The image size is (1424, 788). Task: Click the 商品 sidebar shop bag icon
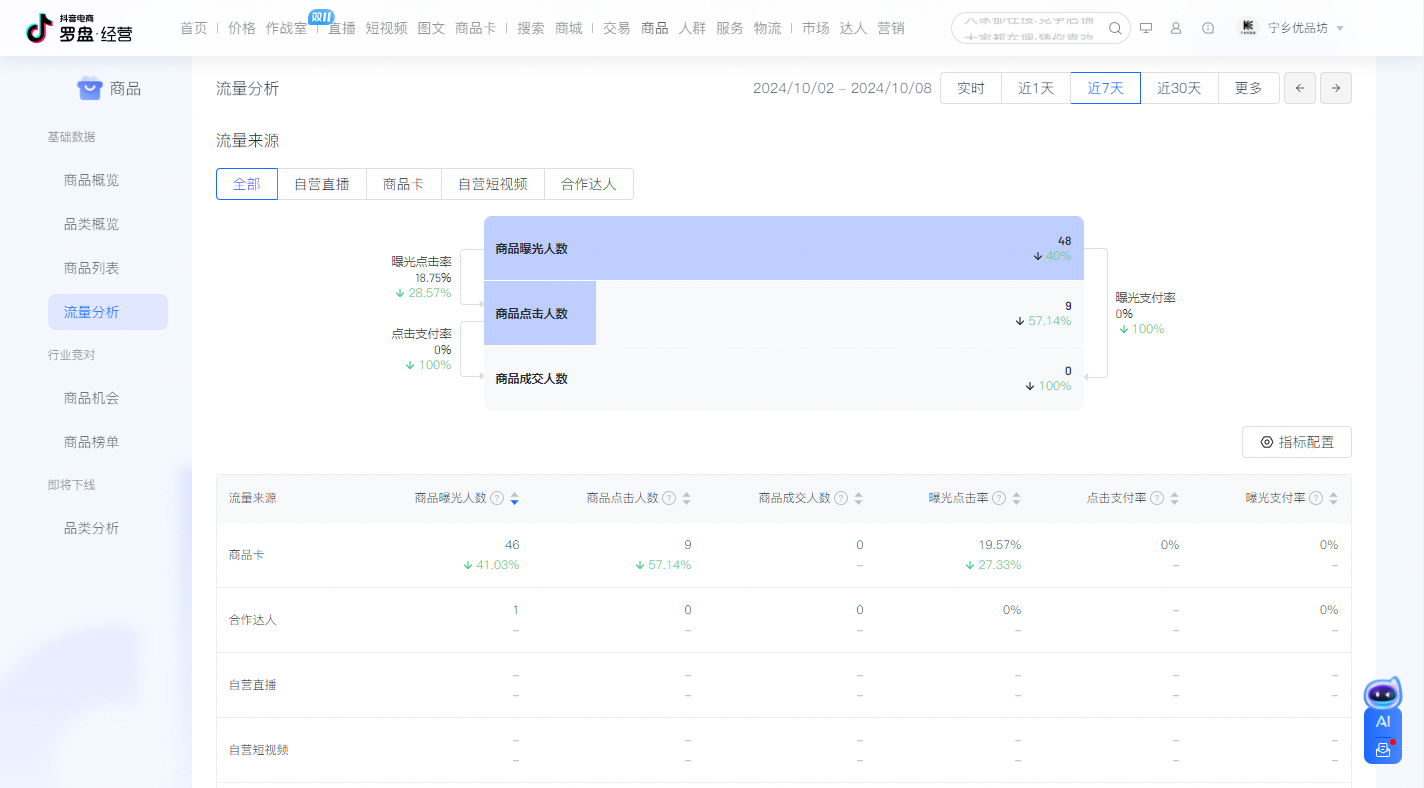(x=90, y=89)
